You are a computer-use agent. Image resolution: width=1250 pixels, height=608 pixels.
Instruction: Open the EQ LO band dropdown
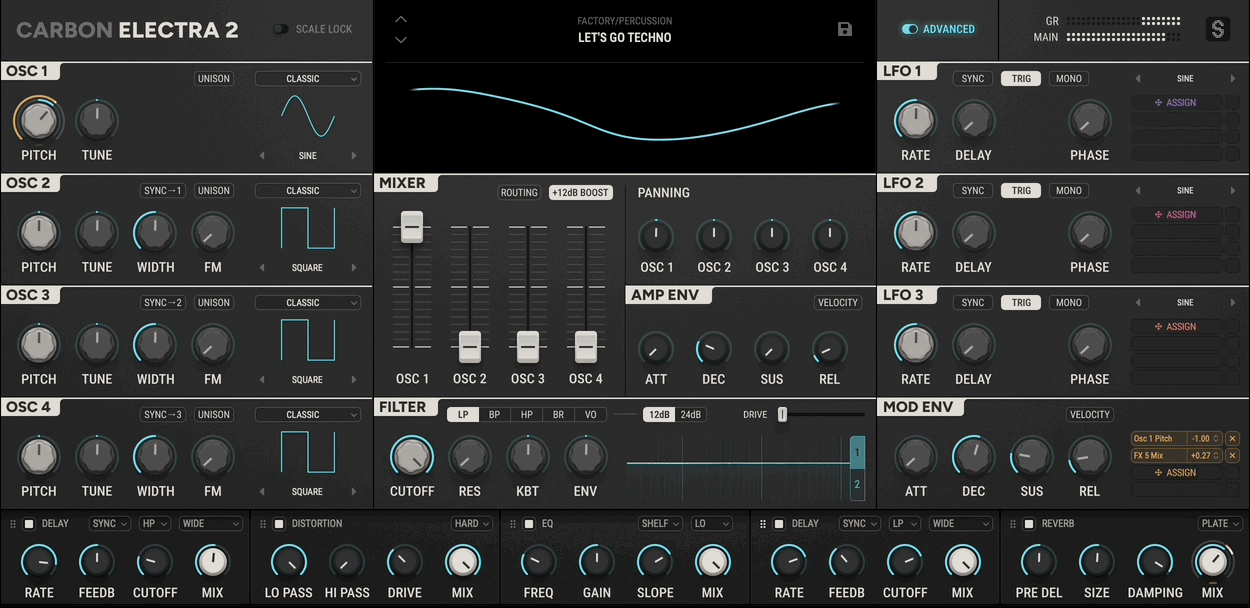[x=714, y=524]
